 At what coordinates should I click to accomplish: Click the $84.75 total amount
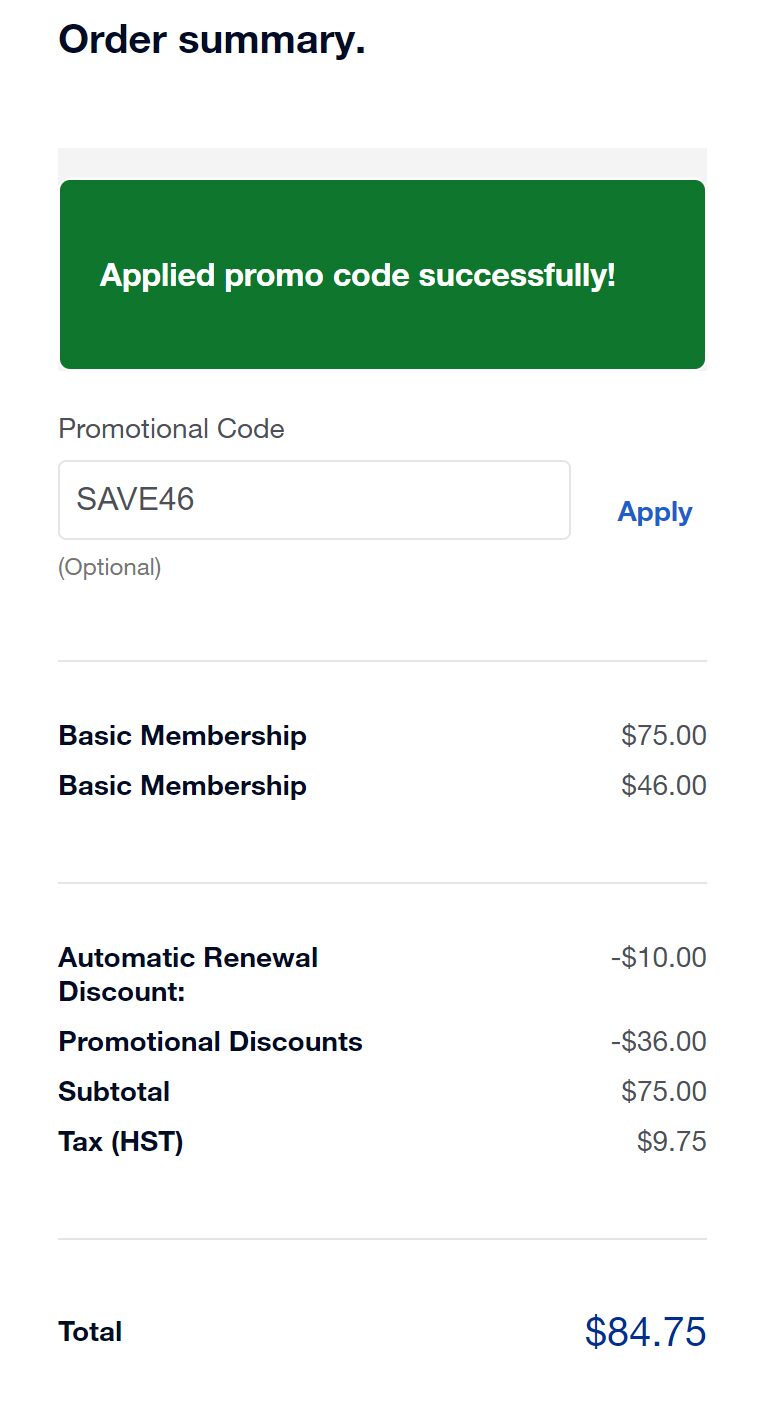pyautogui.click(x=643, y=1331)
